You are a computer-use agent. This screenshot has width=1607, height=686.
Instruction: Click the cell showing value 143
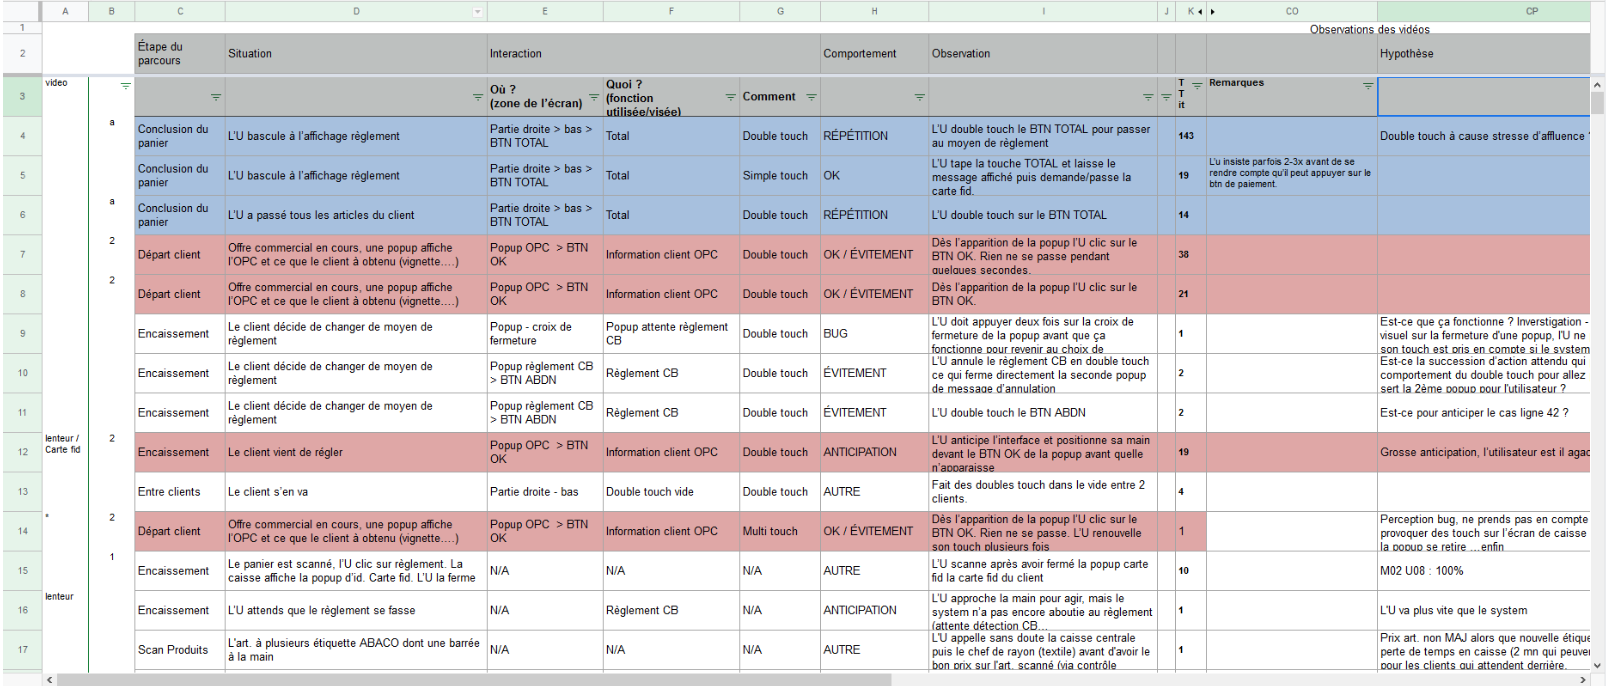[x=1191, y=136]
